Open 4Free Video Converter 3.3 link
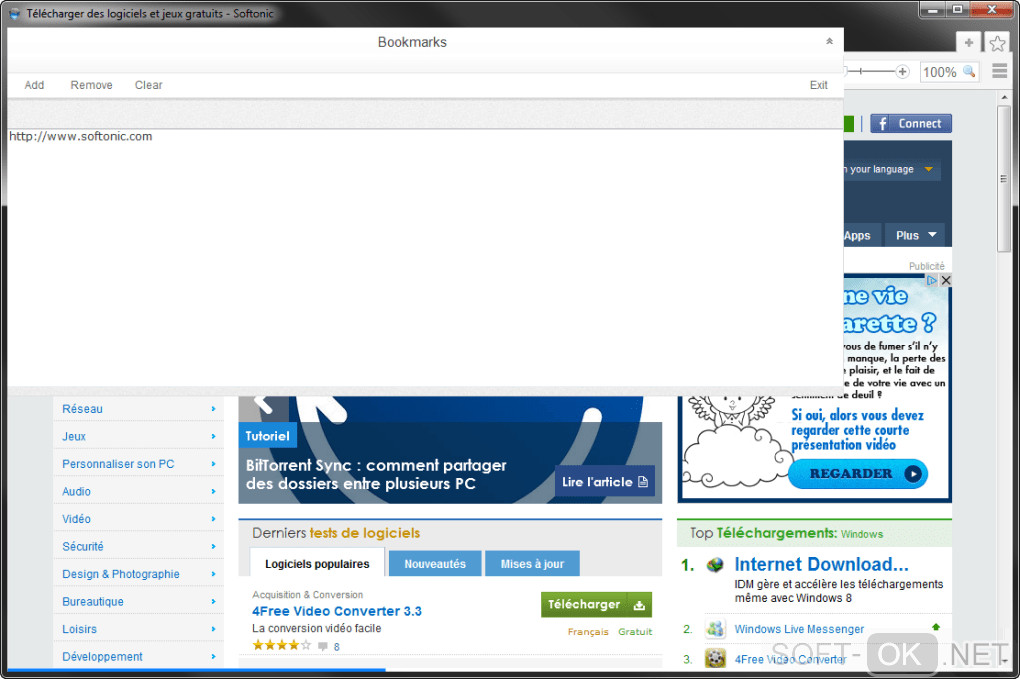 coord(337,611)
